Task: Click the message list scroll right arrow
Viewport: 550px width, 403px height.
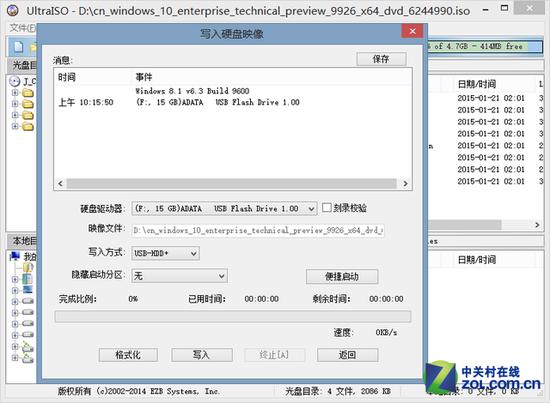Action: (x=405, y=183)
